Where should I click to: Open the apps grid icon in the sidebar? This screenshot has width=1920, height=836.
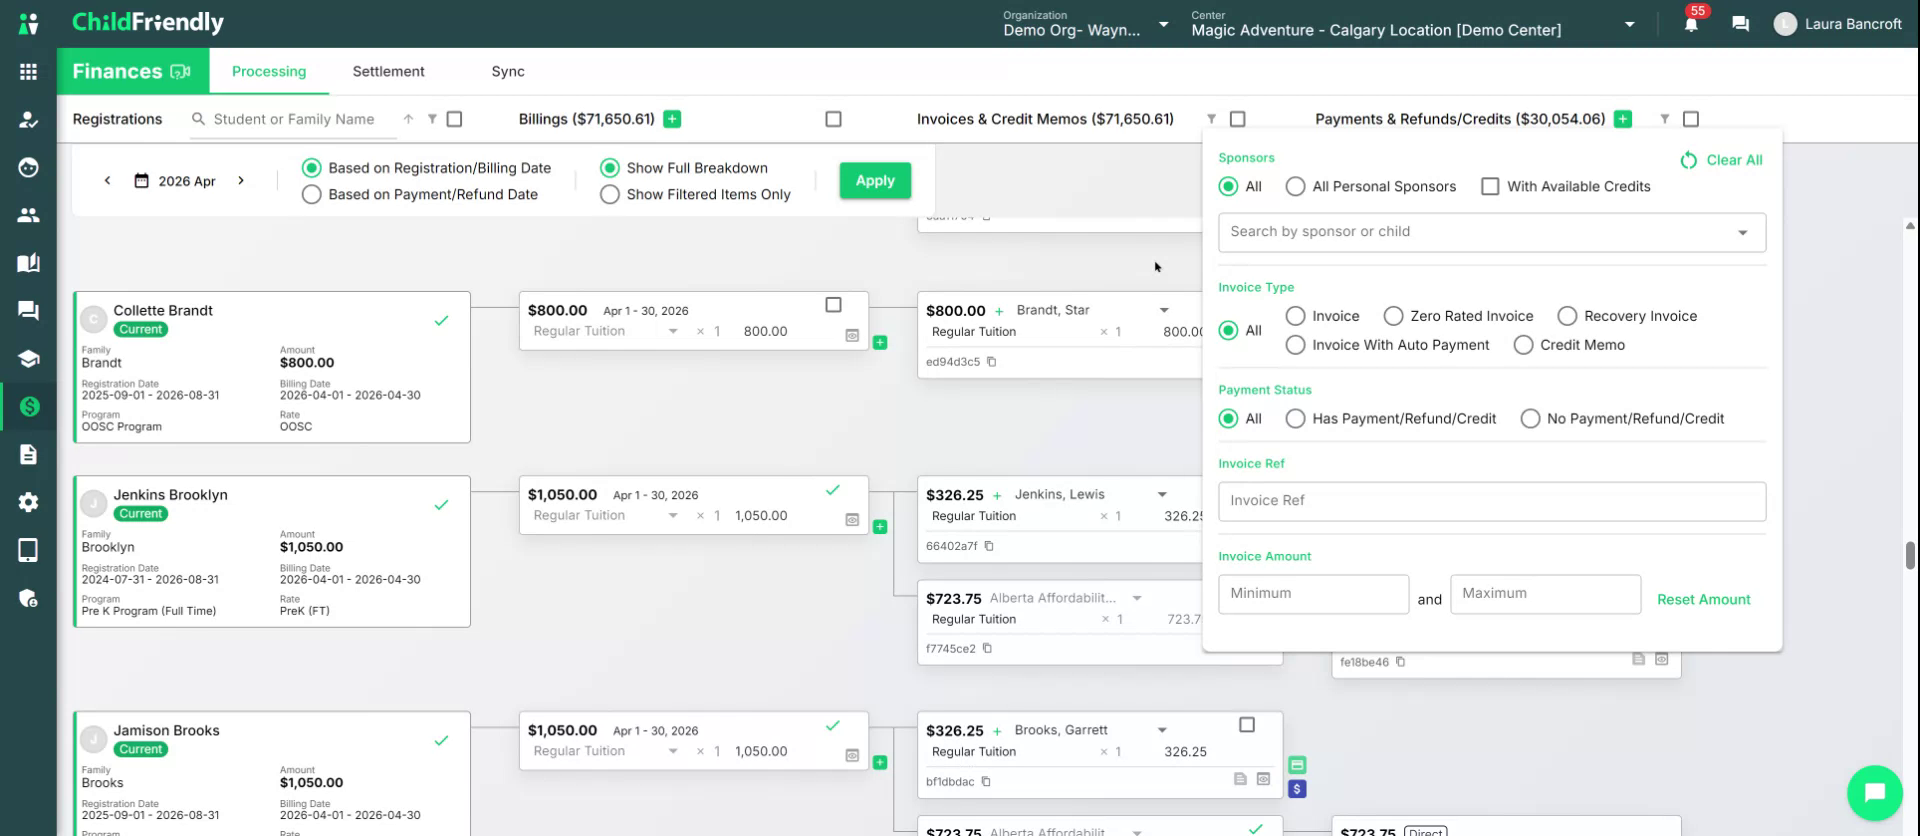[28, 71]
